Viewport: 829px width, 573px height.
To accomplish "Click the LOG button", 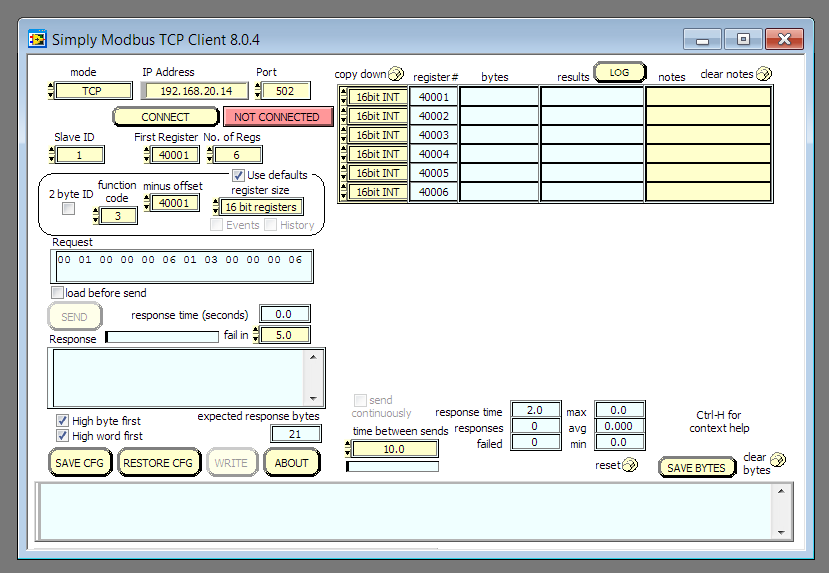I will [620, 72].
